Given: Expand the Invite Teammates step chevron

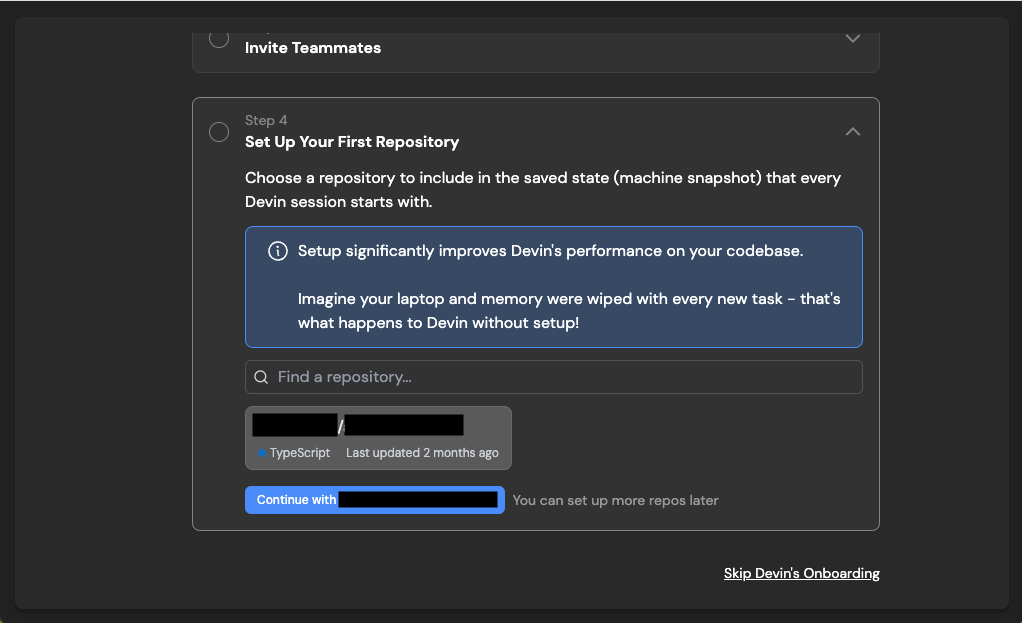Looking at the screenshot, I should pos(853,38).
